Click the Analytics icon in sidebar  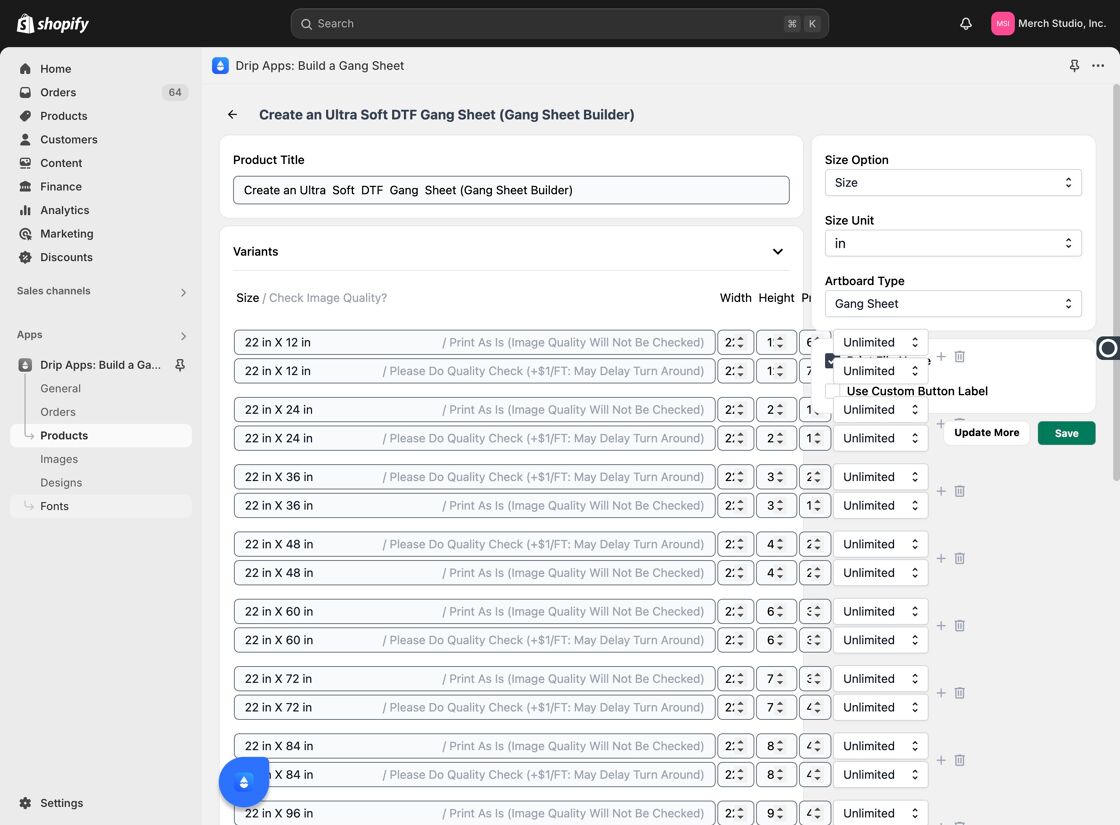pos(25,210)
